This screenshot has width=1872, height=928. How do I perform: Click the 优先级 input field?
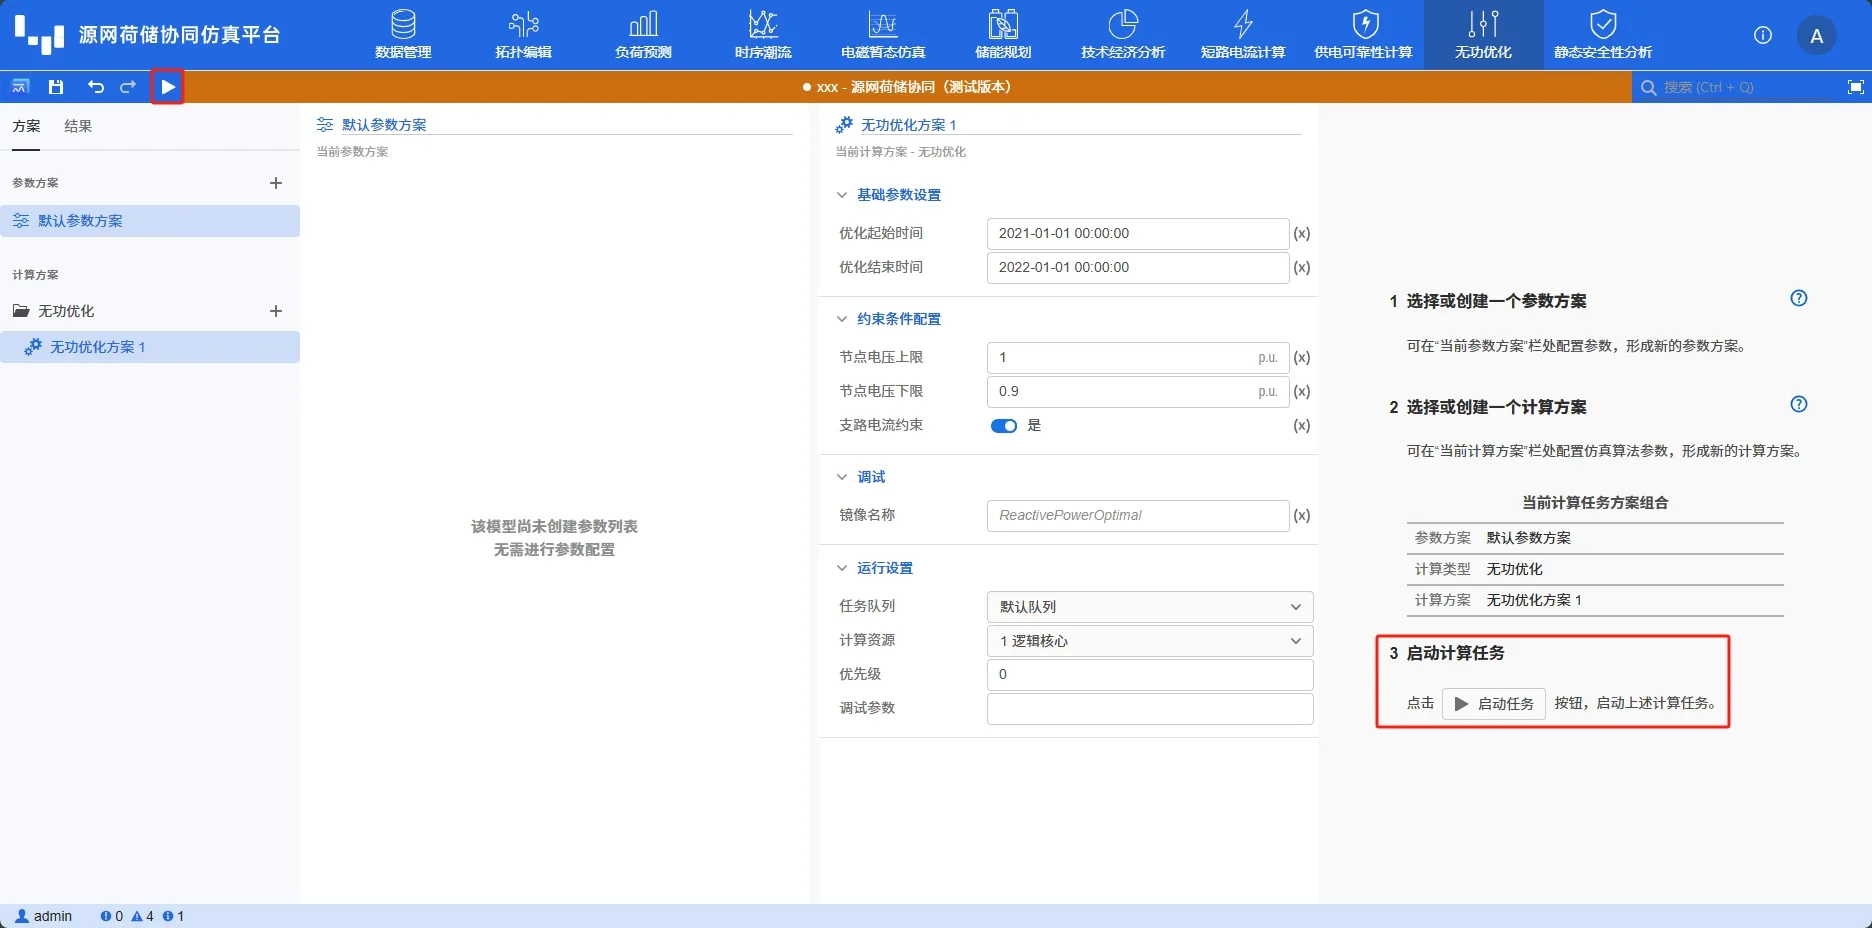1150,675
